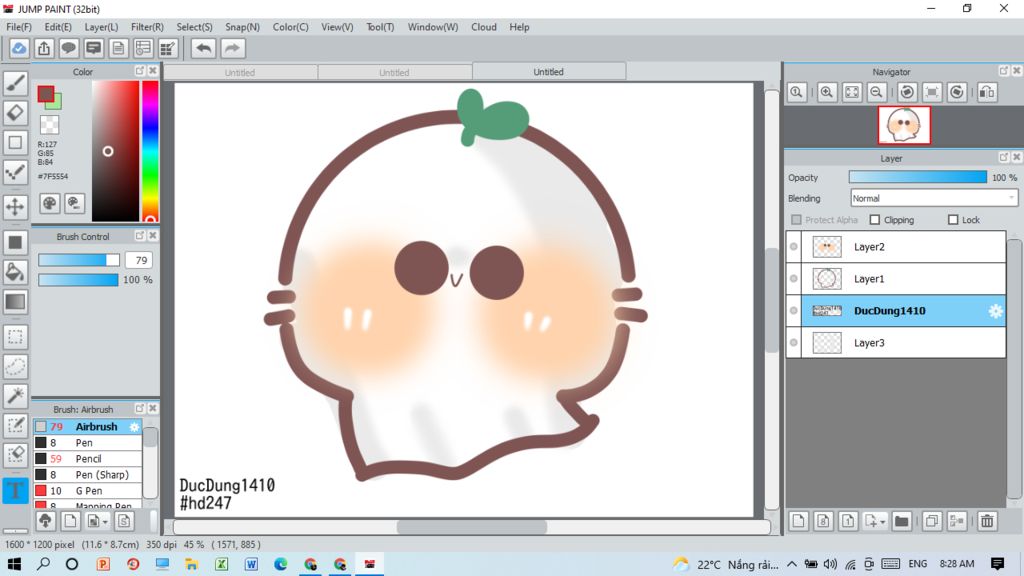Open Airbrush settings gear icon
Viewport: 1024px width, 576px height.
pos(134,426)
